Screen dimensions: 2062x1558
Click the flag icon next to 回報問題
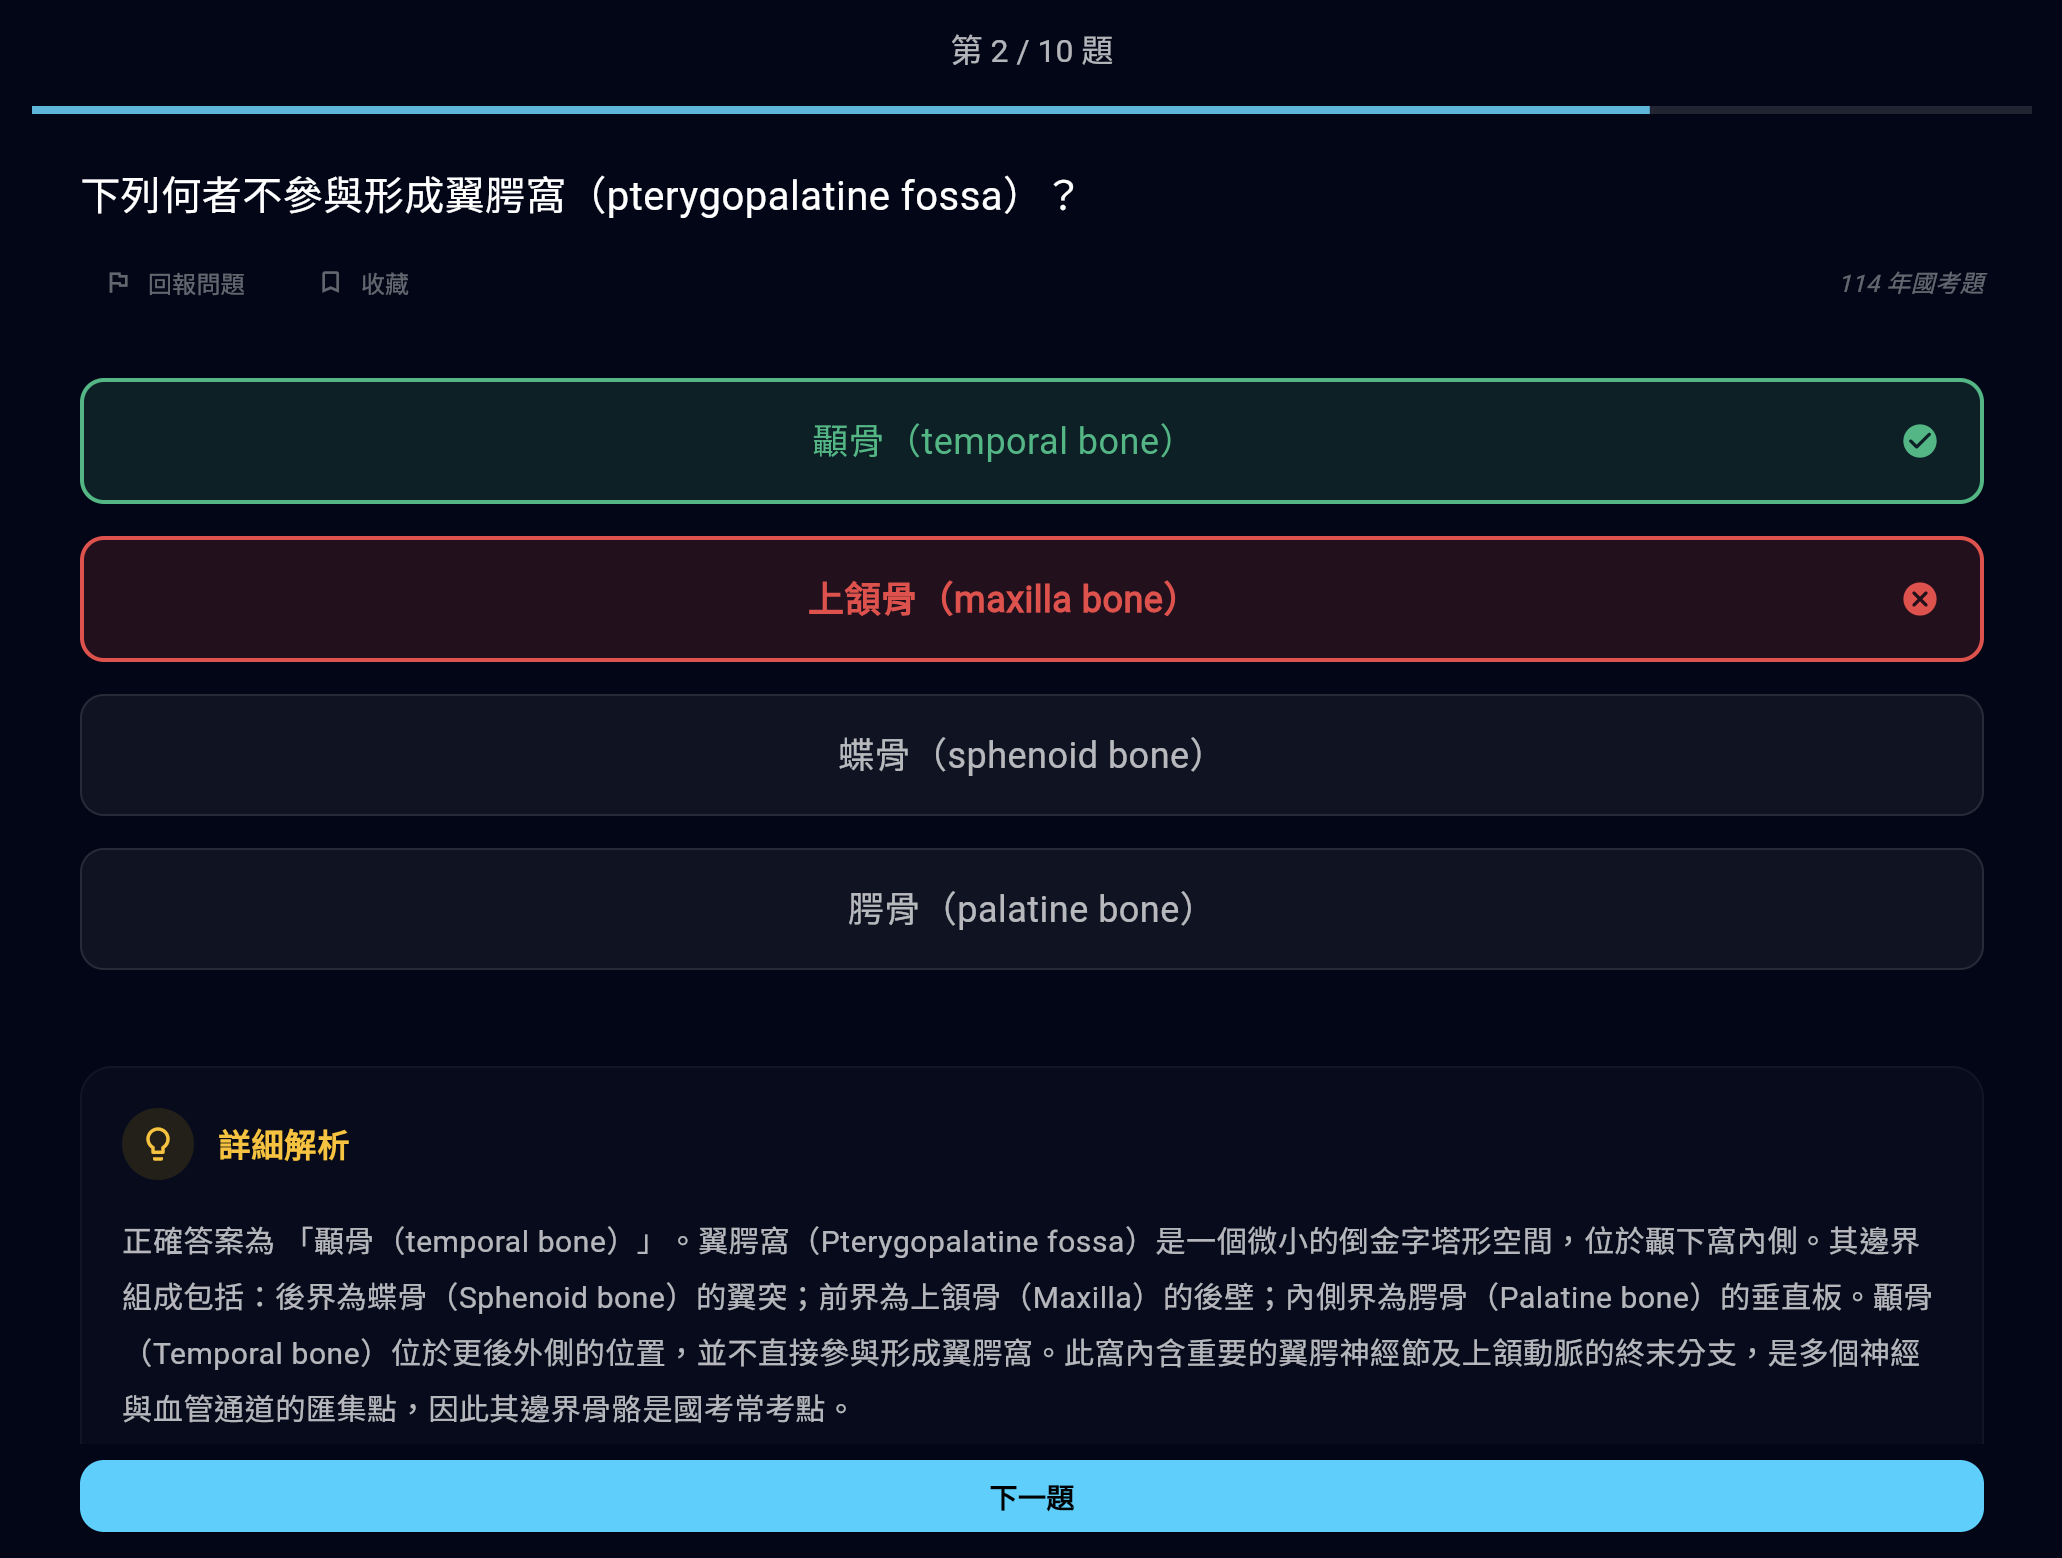pyautogui.click(x=119, y=283)
